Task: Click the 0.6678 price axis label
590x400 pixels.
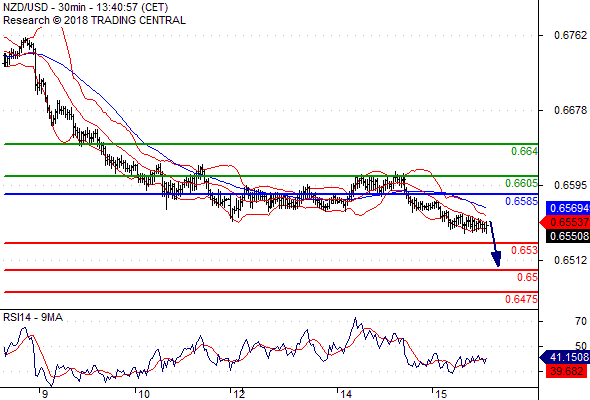Action: point(570,110)
